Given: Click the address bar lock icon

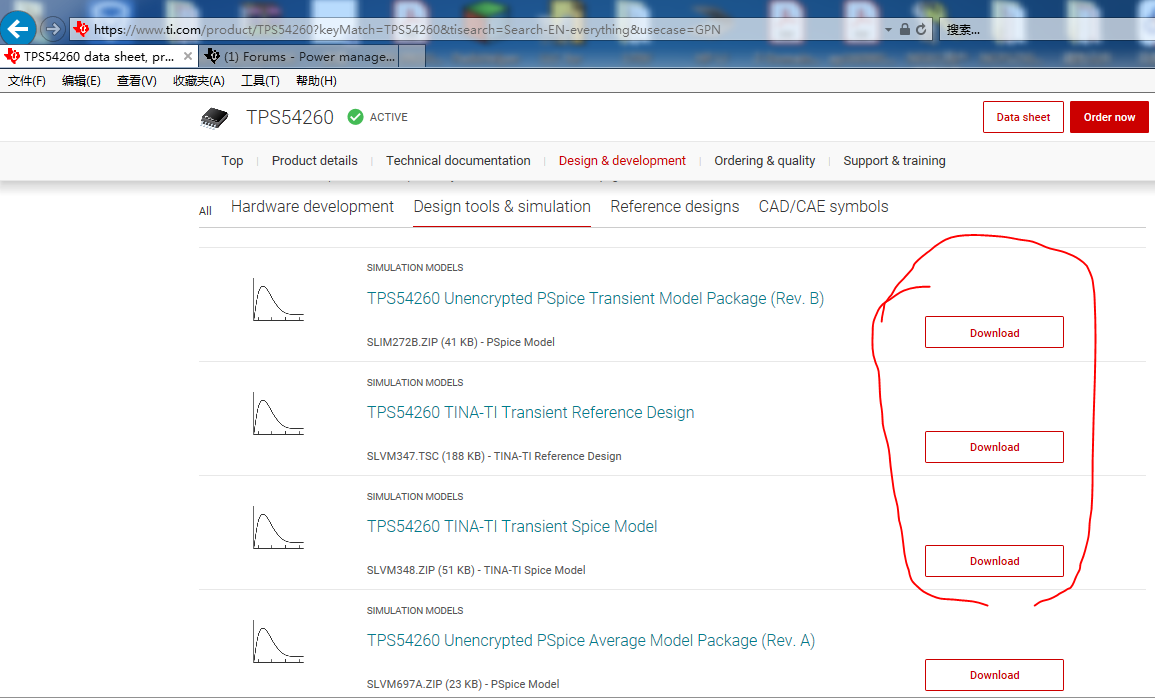Looking at the screenshot, I should [x=905, y=29].
